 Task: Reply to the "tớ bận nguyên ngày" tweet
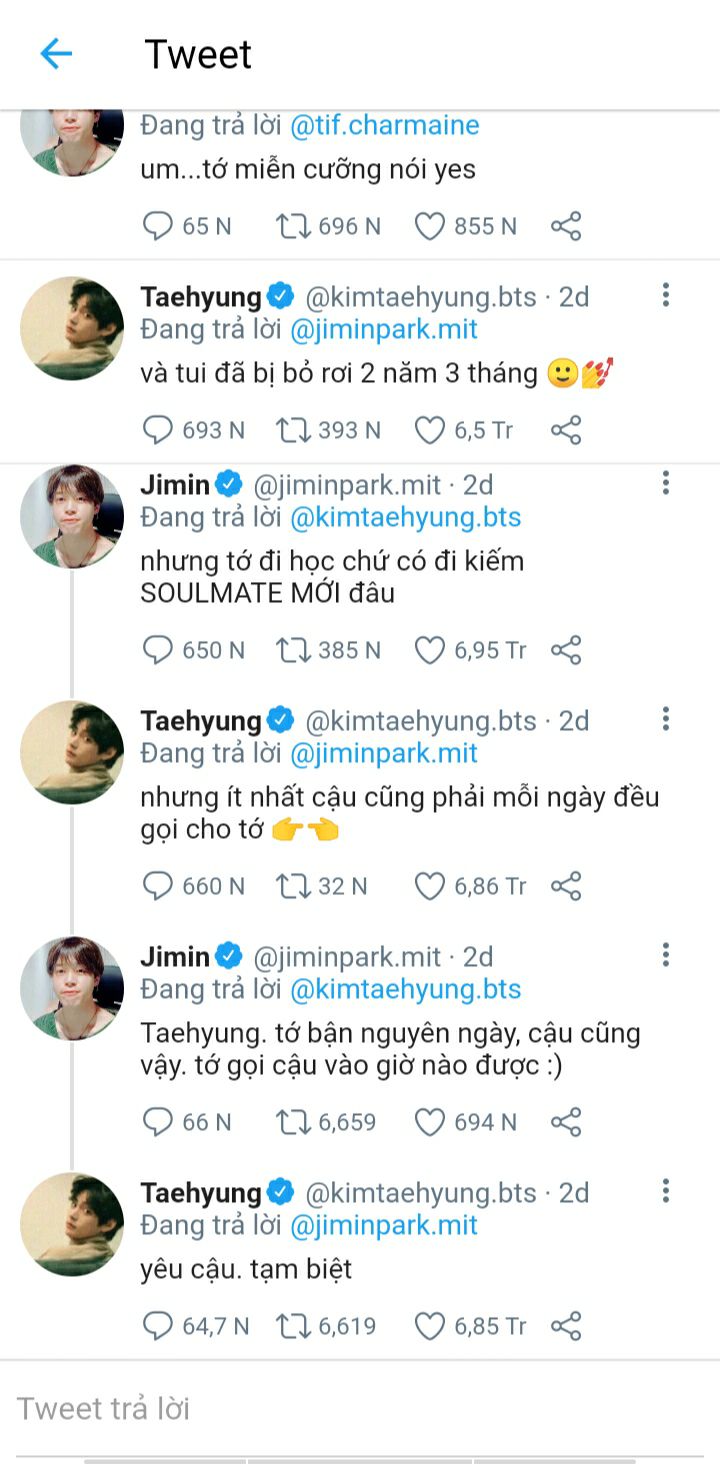(158, 1122)
